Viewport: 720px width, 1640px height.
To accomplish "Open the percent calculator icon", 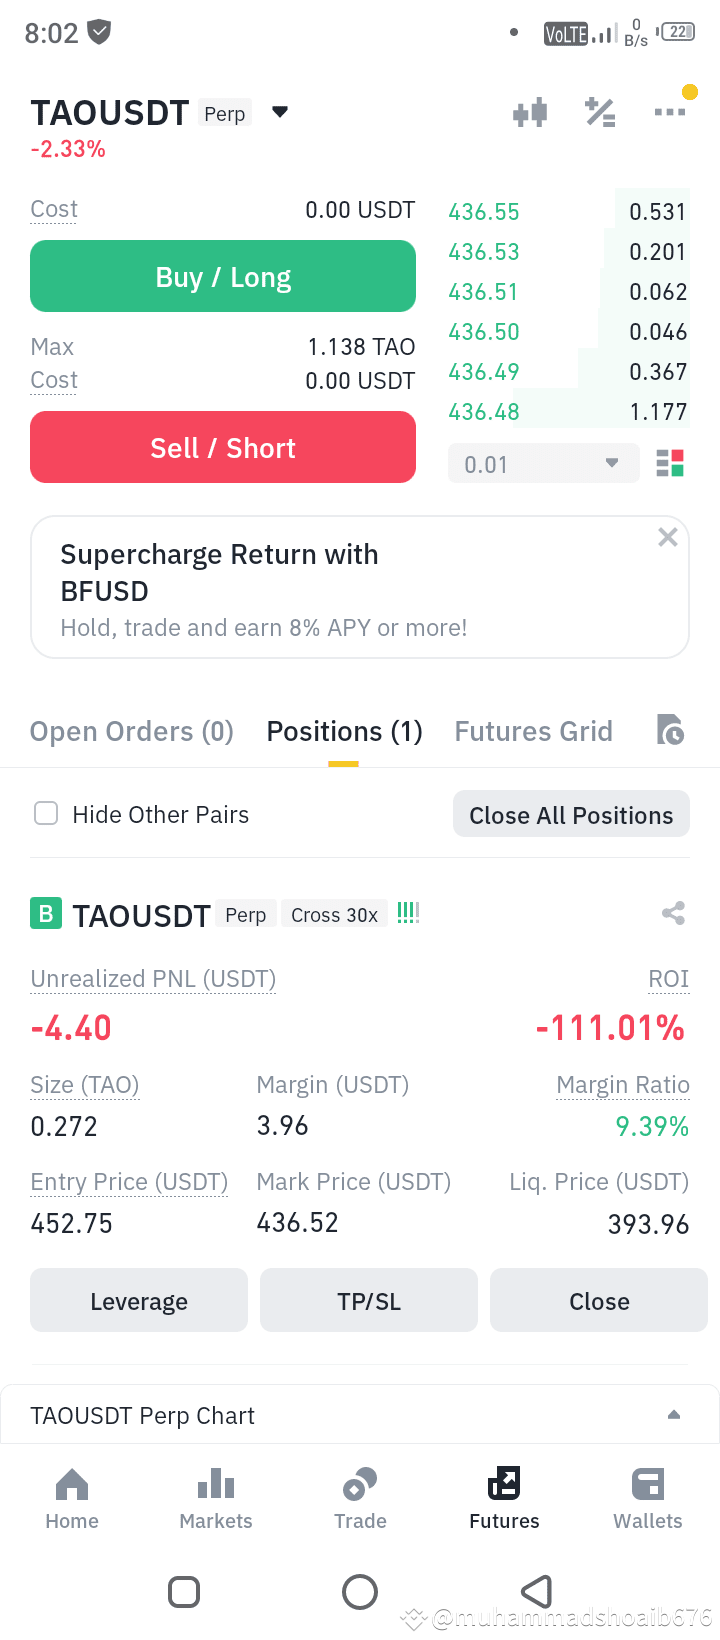I will (x=600, y=112).
